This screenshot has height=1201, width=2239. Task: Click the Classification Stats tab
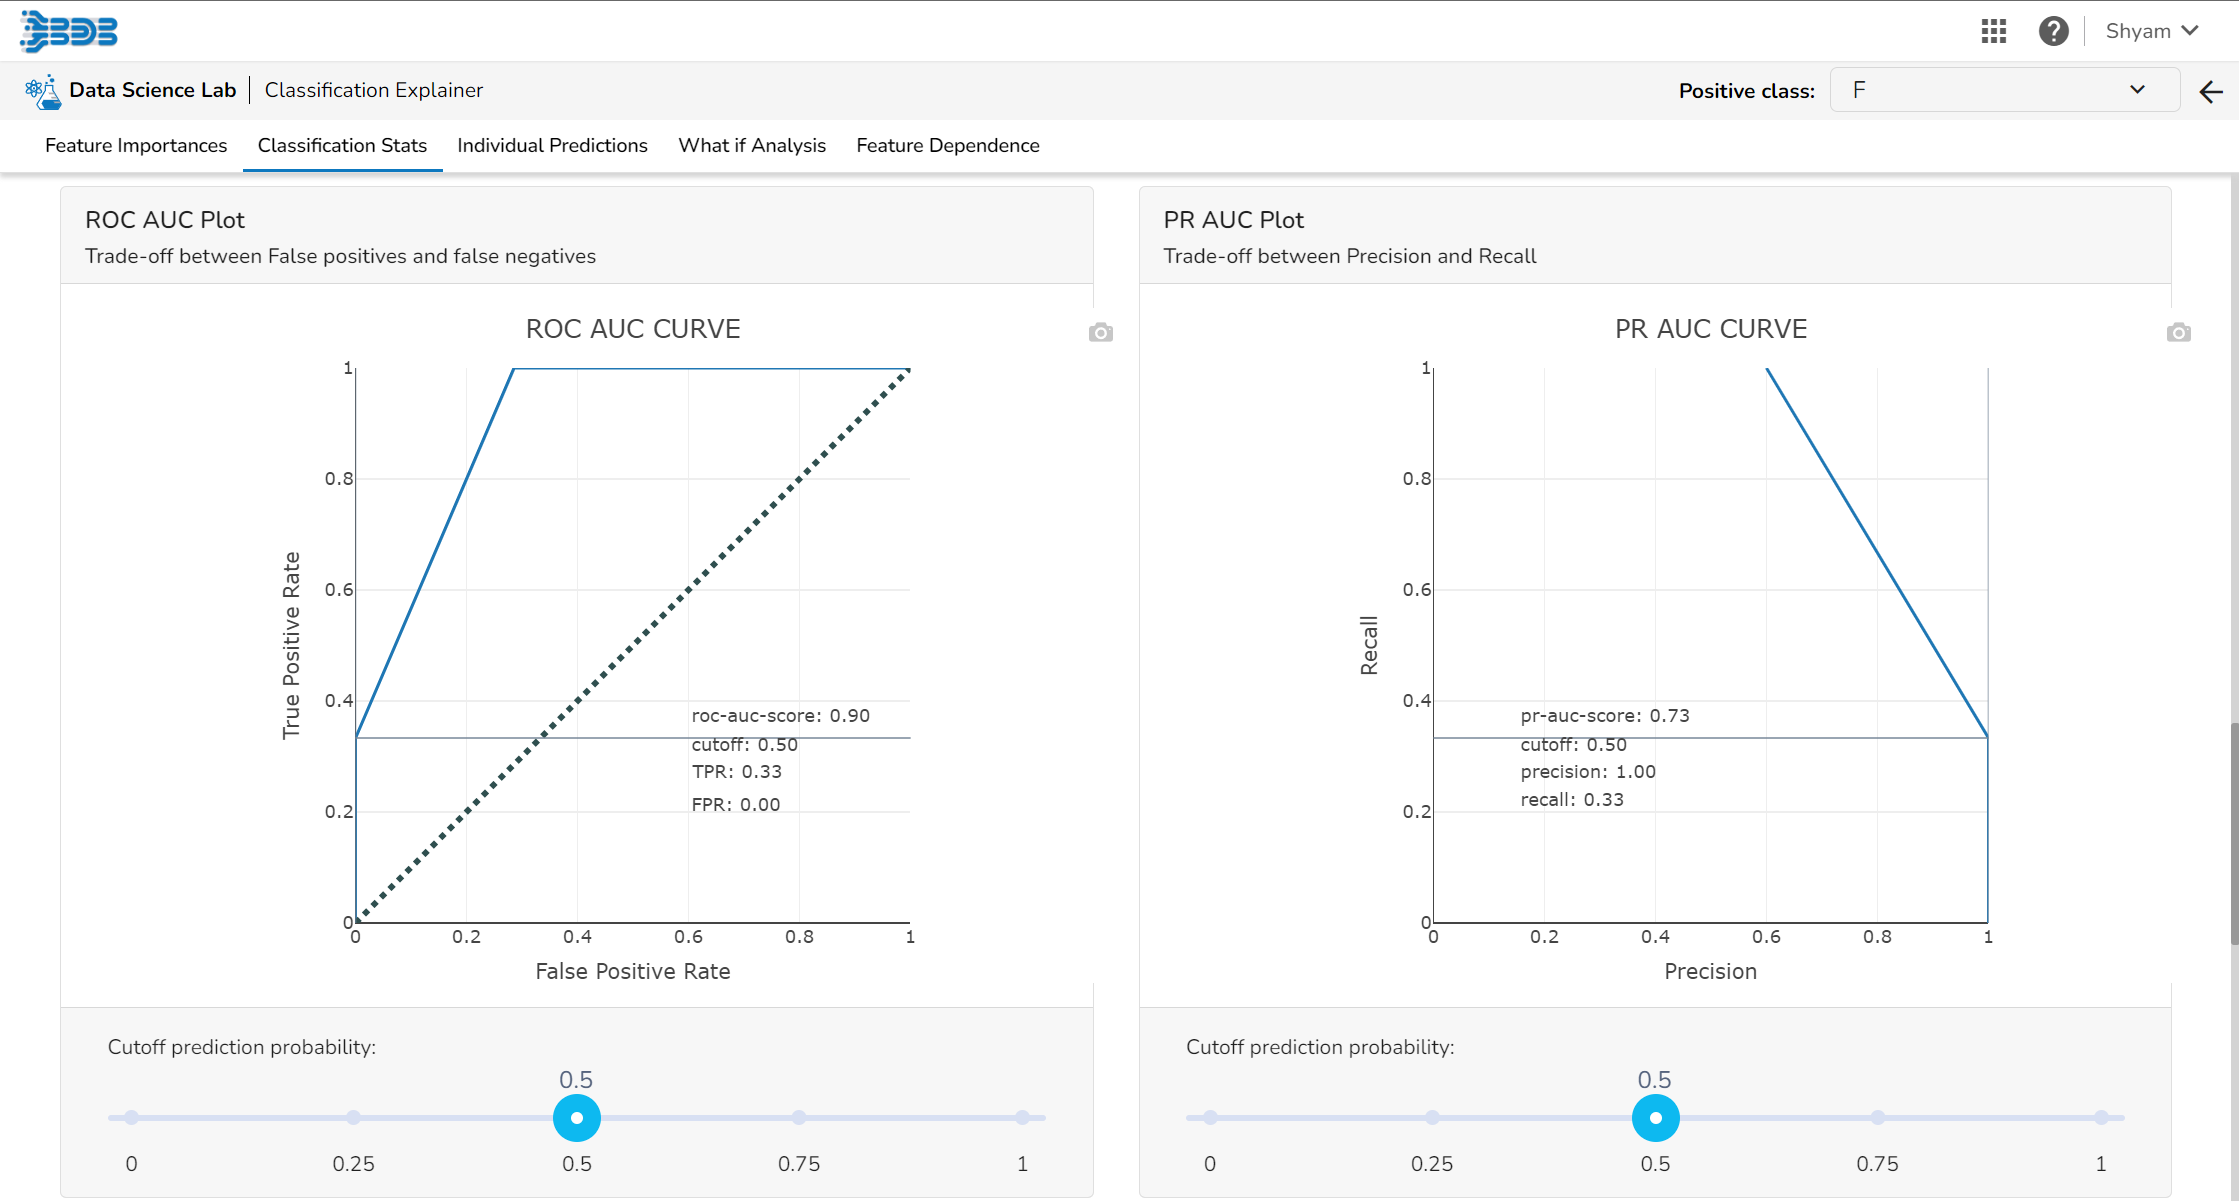(342, 145)
